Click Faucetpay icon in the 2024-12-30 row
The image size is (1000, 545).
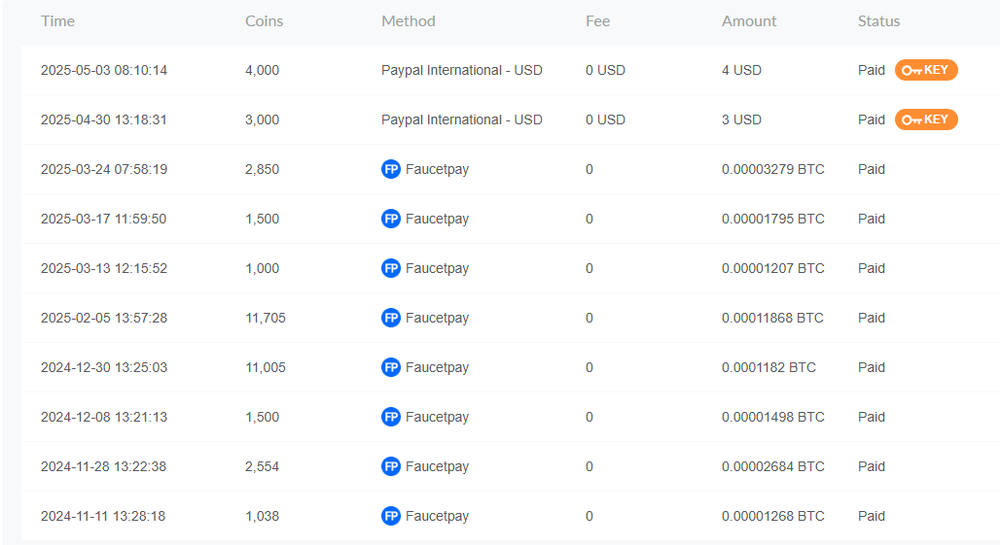point(391,367)
